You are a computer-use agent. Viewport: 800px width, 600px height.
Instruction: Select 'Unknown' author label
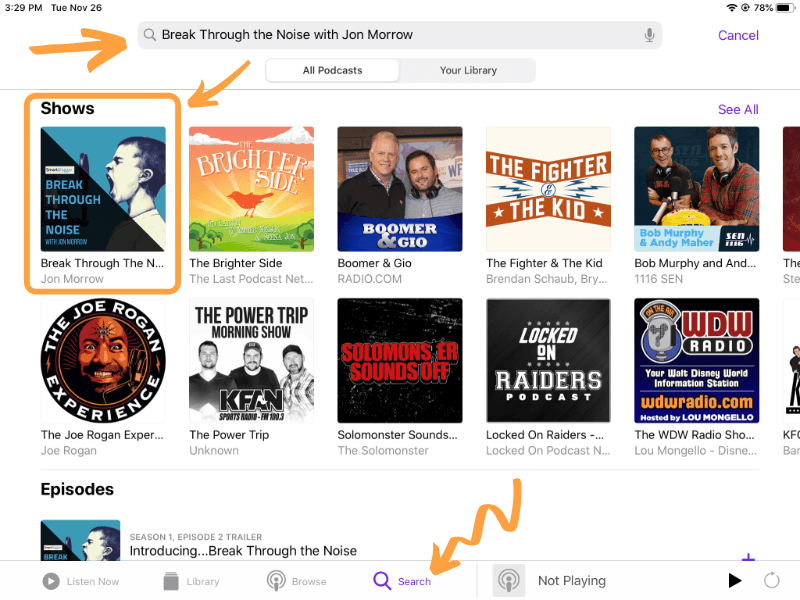214,451
